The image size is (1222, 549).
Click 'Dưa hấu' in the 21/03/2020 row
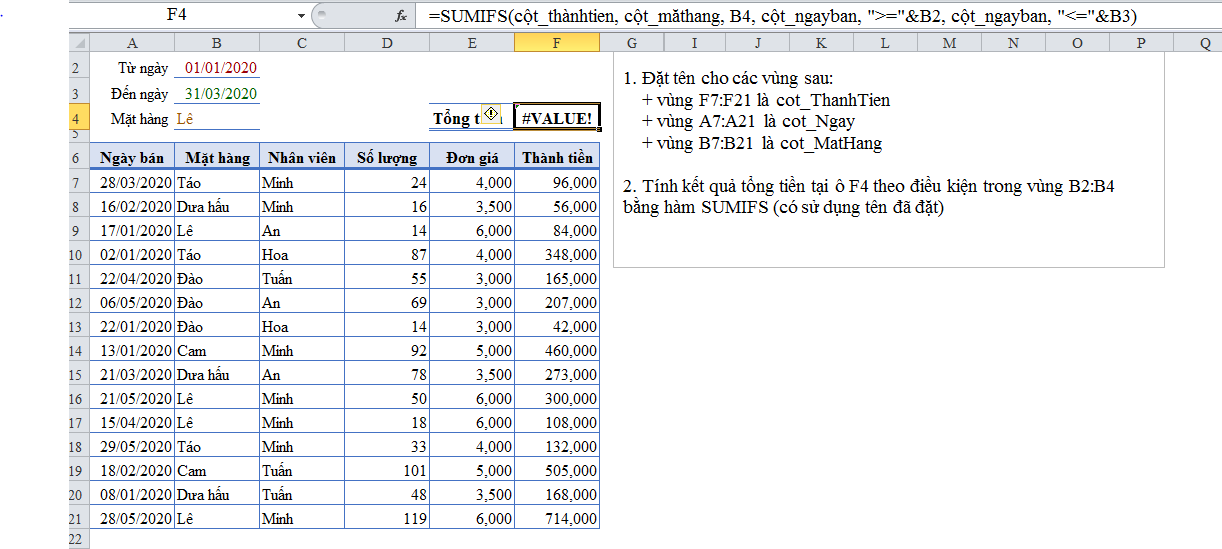coord(217,375)
